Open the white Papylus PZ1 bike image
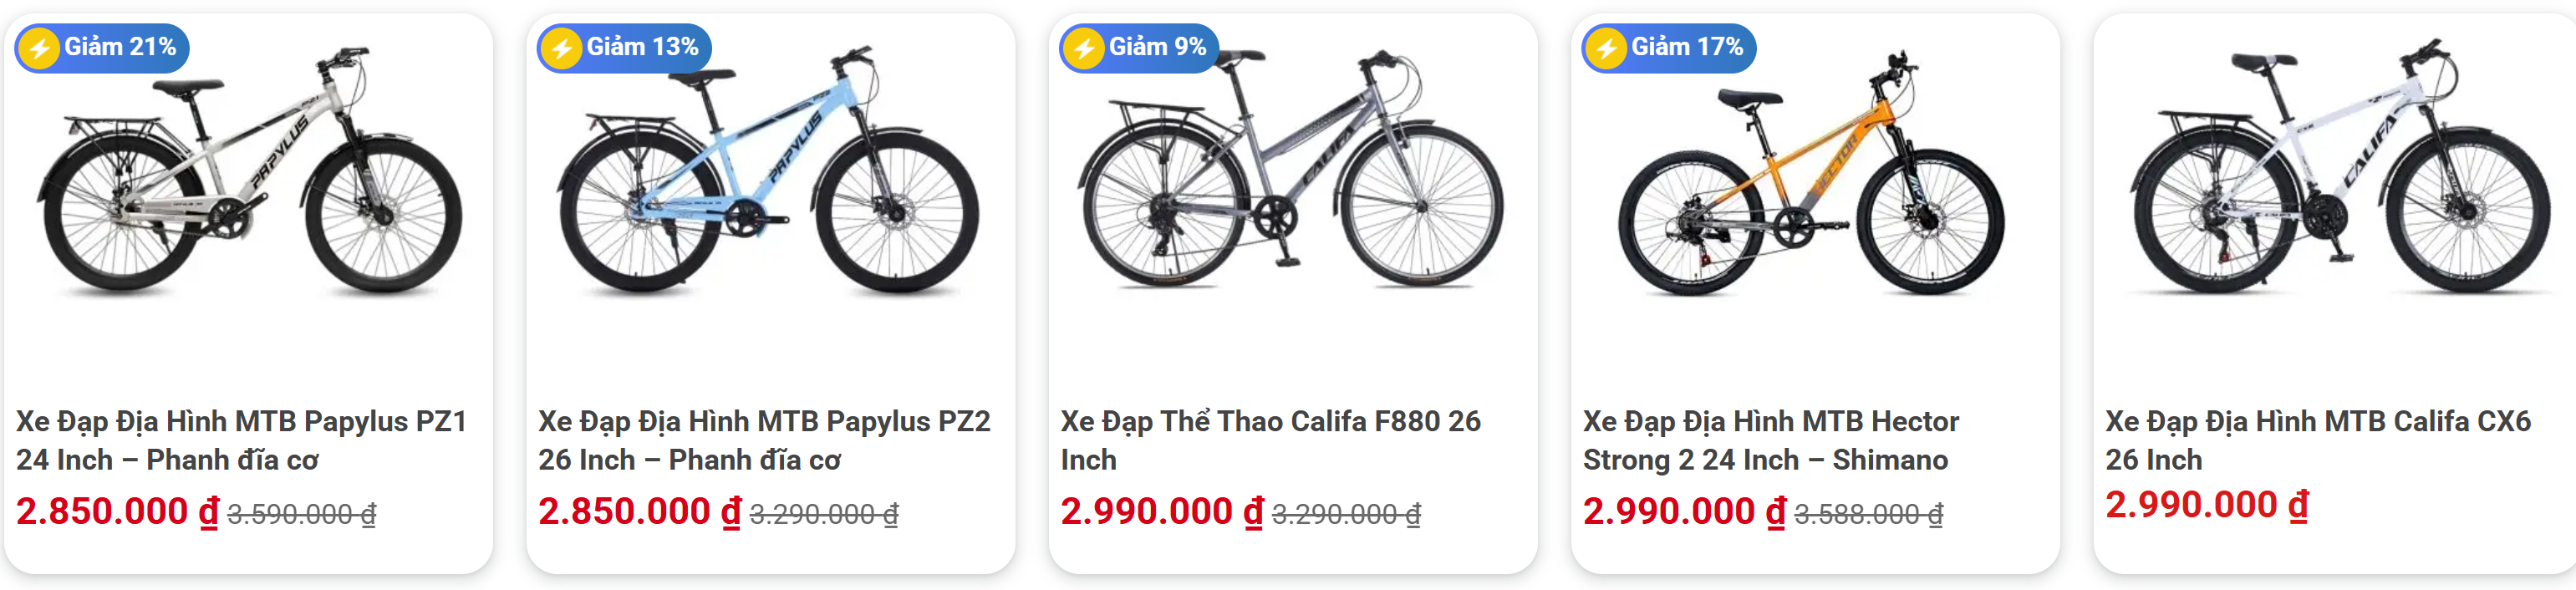The width and height of the screenshot is (2576, 590). [250, 175]
